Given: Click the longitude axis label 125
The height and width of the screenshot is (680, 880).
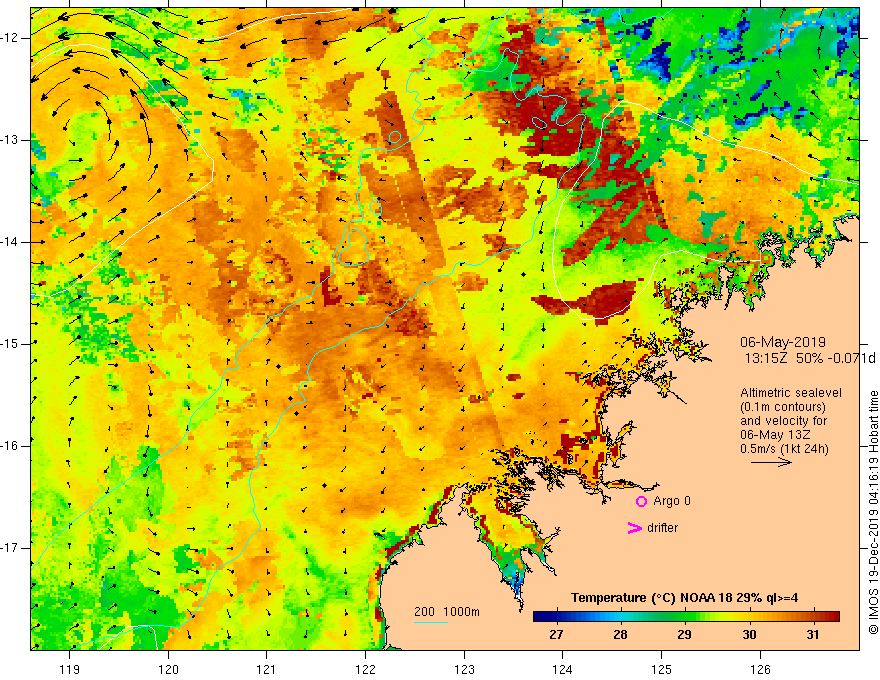Looking at the screenshot, I should click(x=662, y=669).
